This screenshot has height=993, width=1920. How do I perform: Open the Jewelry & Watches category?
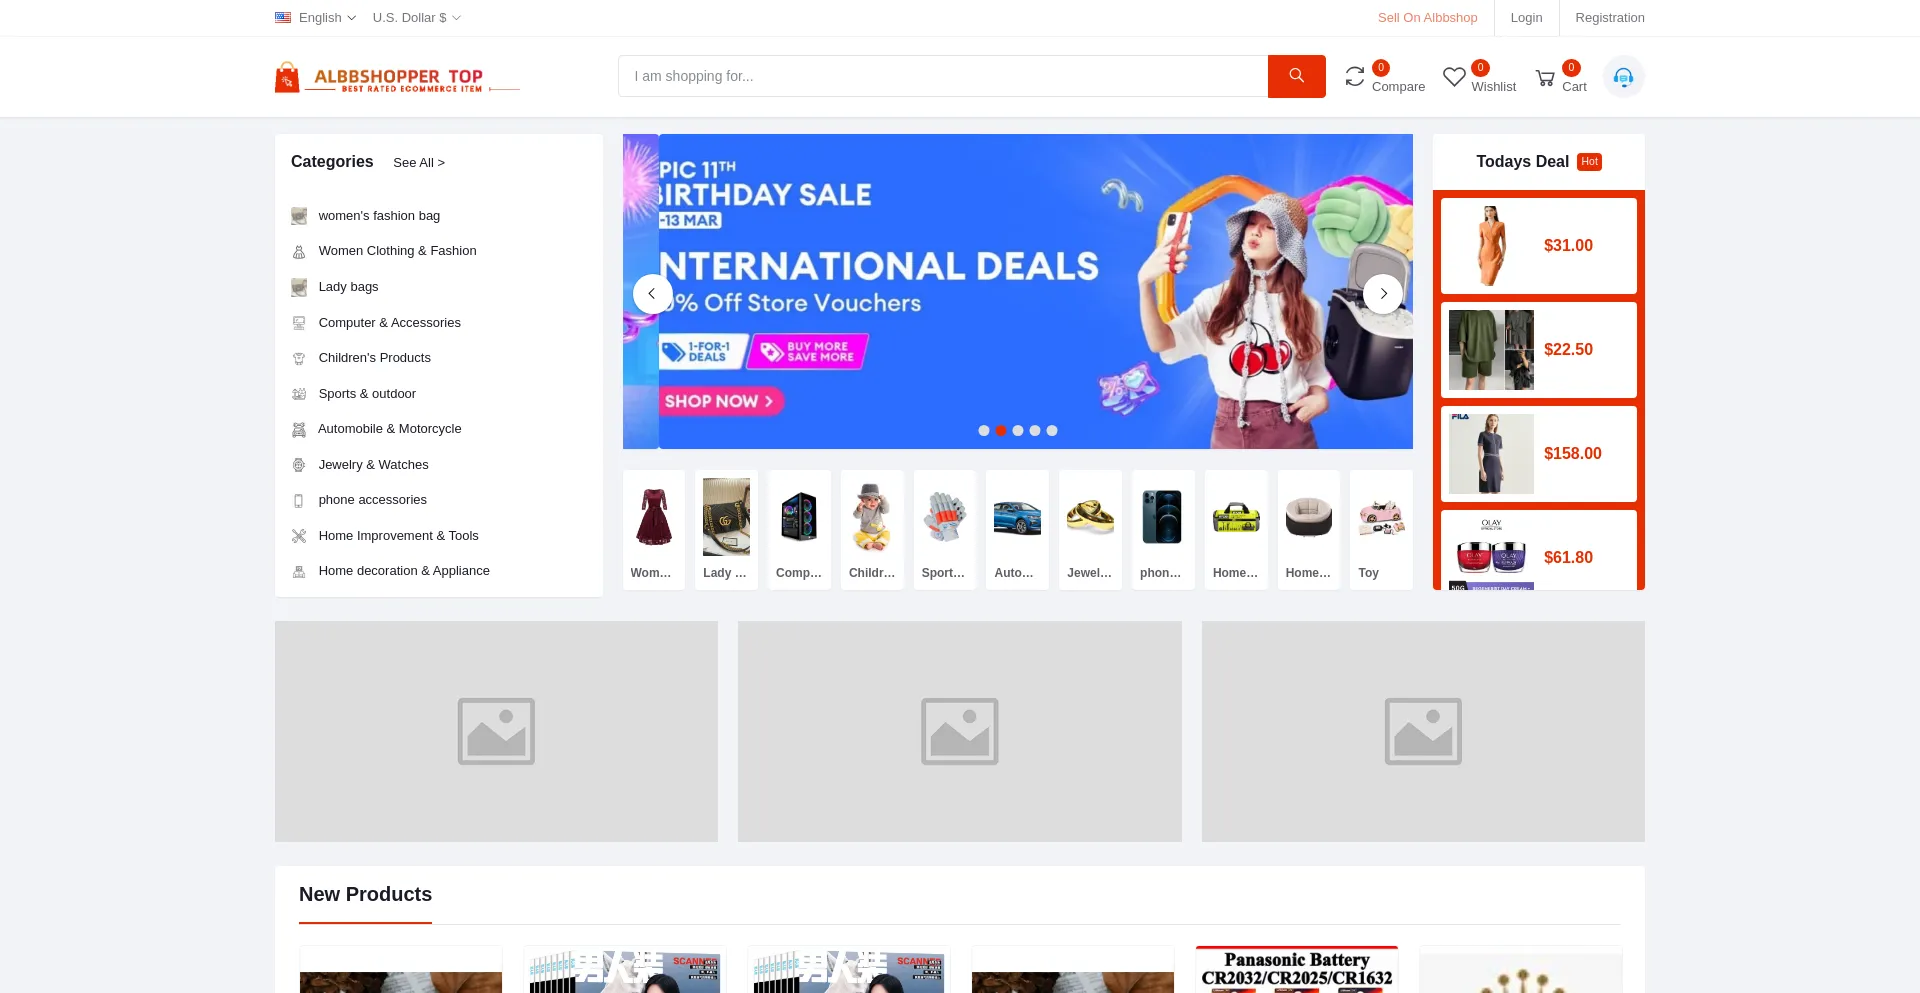373,465
